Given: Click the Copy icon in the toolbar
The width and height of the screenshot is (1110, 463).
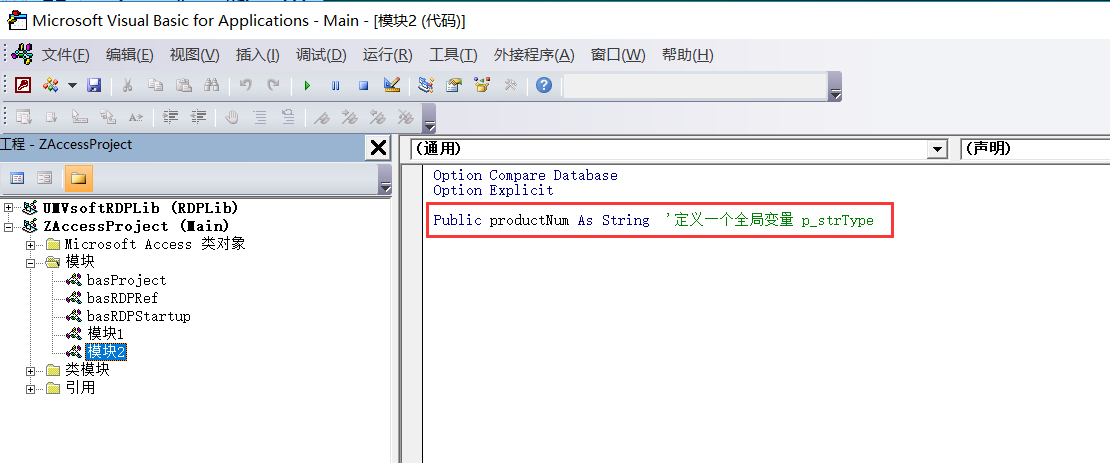Looking at the screenshot, I should click(156, 86).
